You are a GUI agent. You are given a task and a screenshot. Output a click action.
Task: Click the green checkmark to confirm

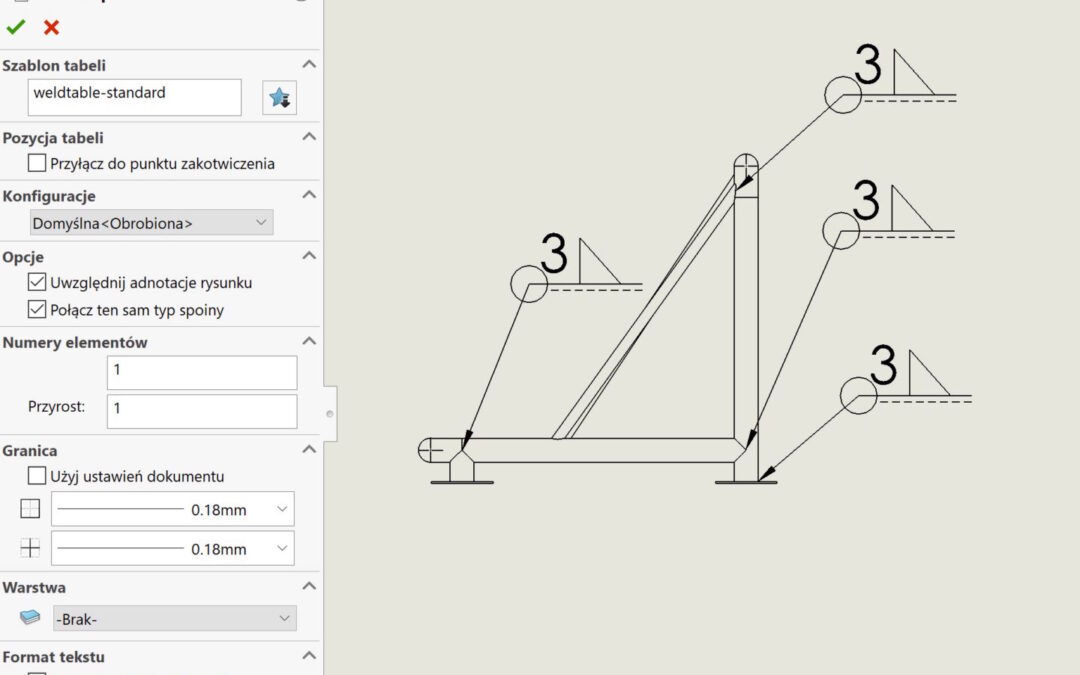pyautogui.click(x=15, y=27)
